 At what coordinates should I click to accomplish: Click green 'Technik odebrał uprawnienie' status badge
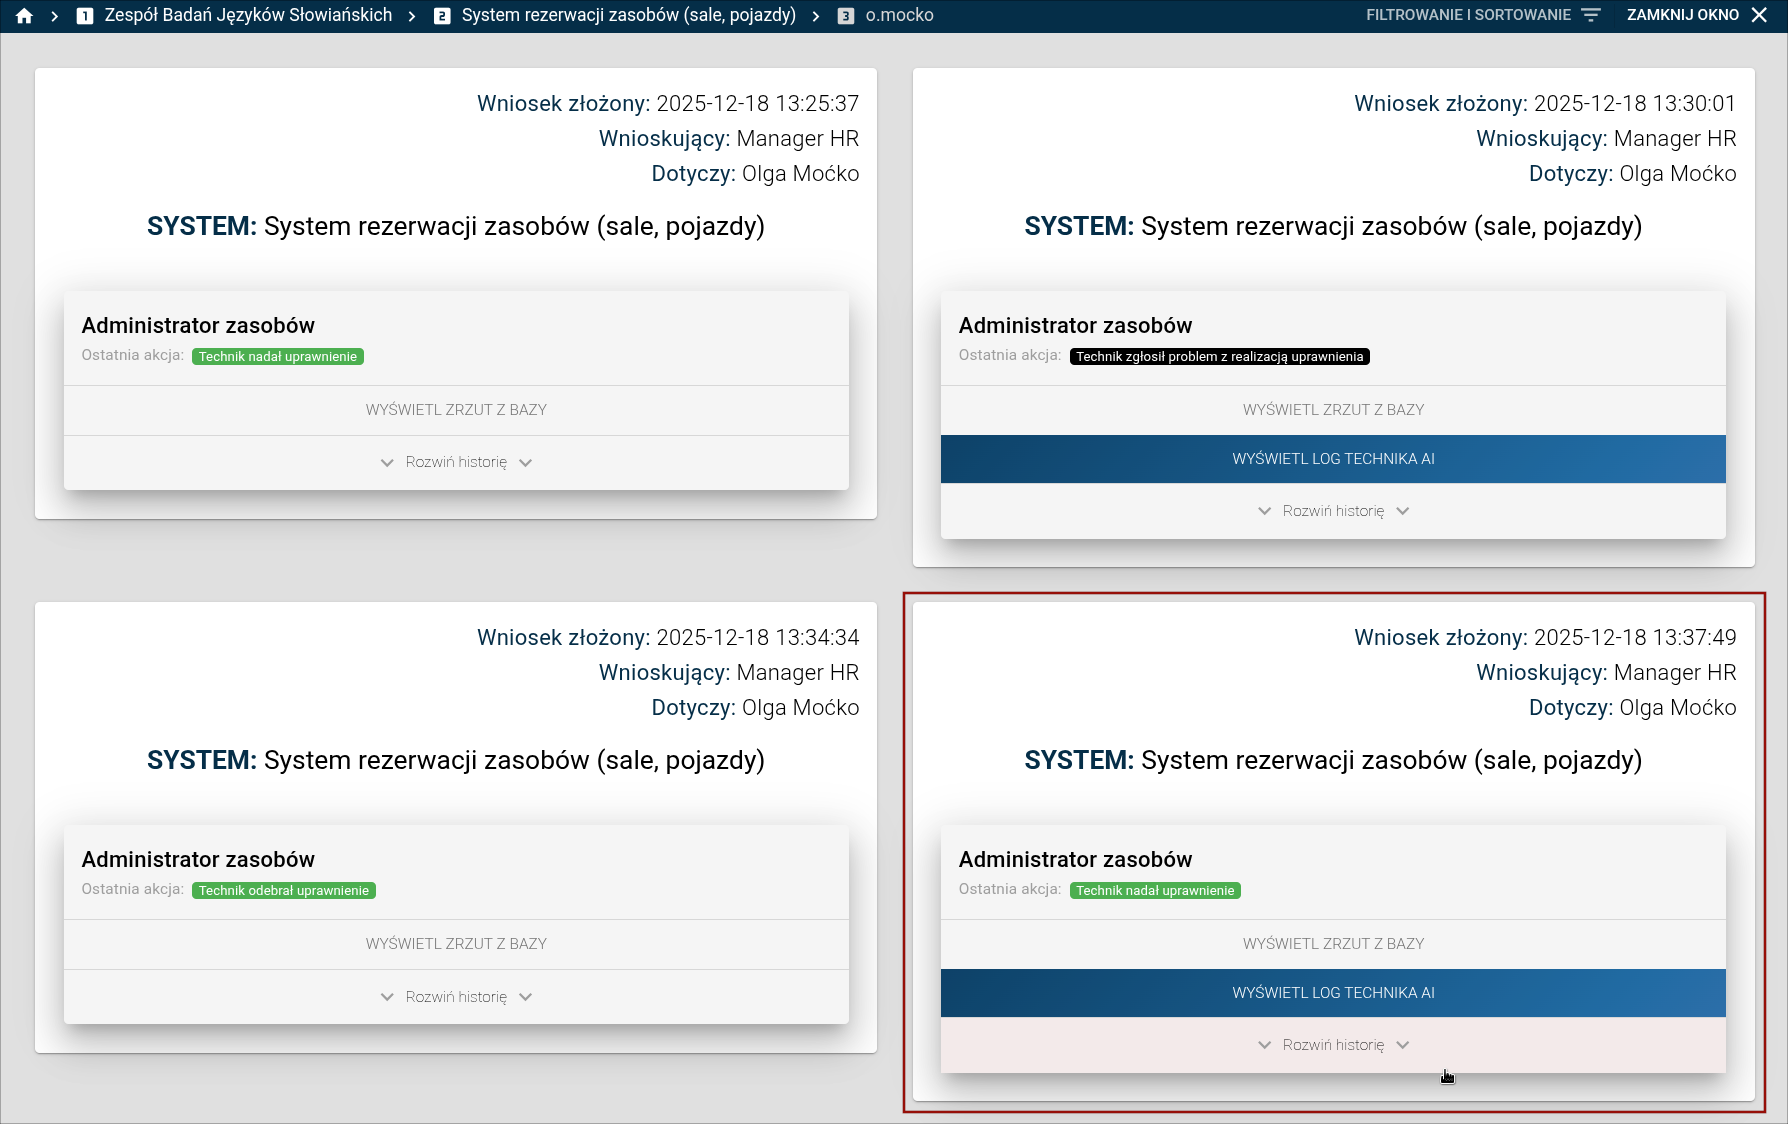[x=283, y=891]
